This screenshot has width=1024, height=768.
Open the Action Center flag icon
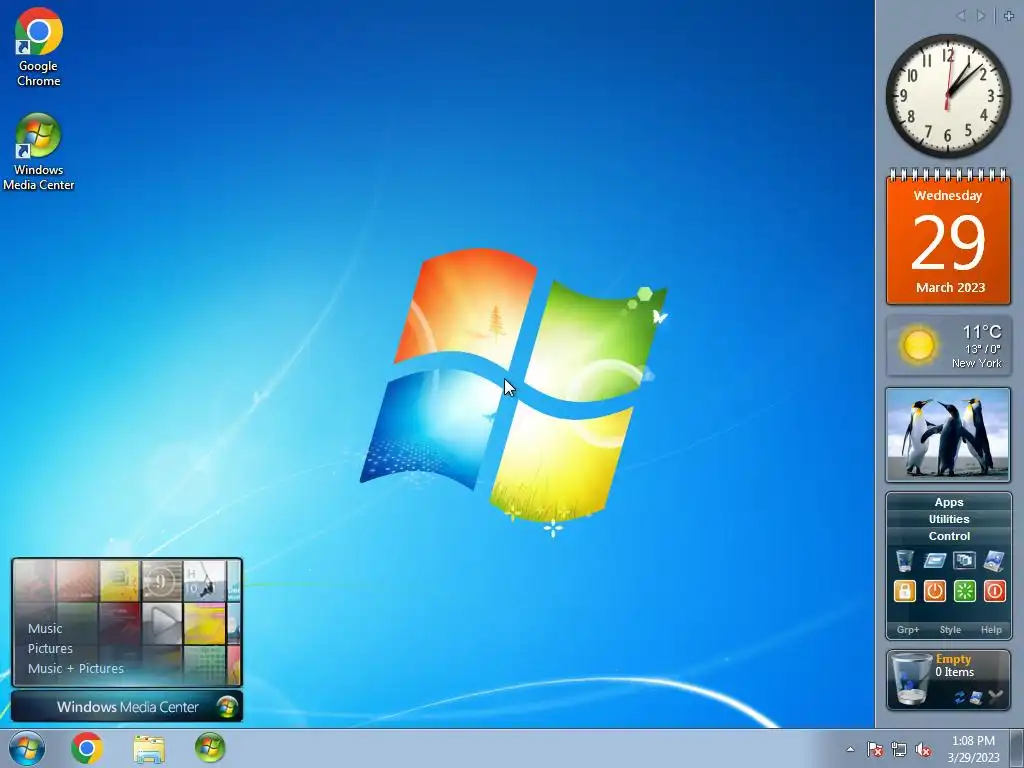(874, 749)
